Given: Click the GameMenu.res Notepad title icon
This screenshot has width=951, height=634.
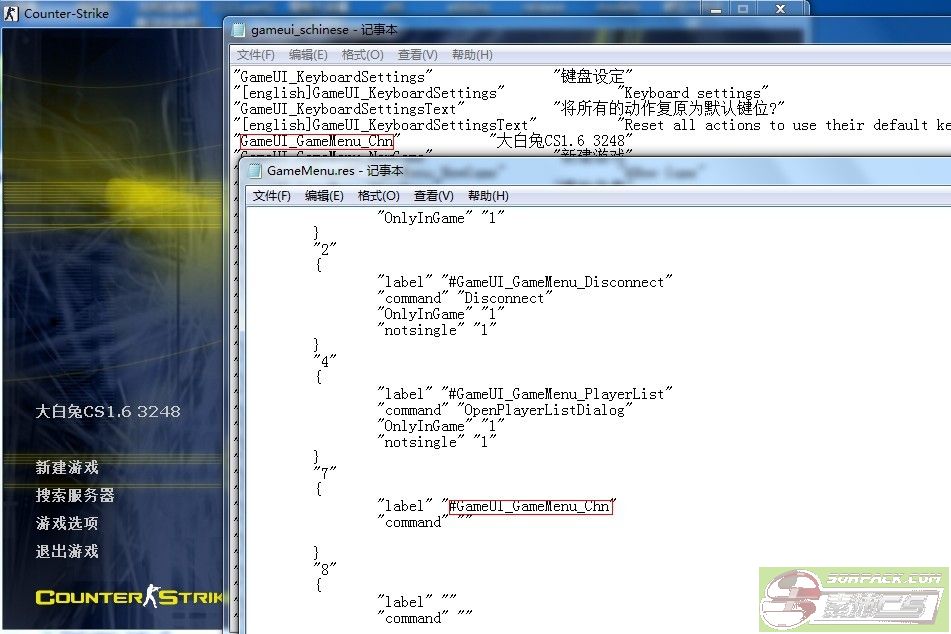Looking at the screenshot, I should 254,171.
